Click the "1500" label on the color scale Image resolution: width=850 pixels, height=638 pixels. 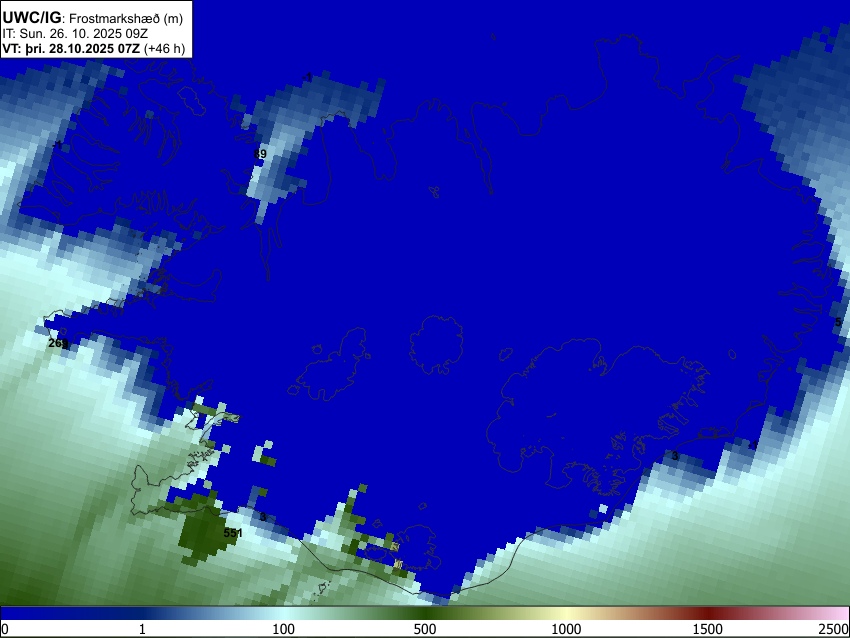(x=708, y=629)
